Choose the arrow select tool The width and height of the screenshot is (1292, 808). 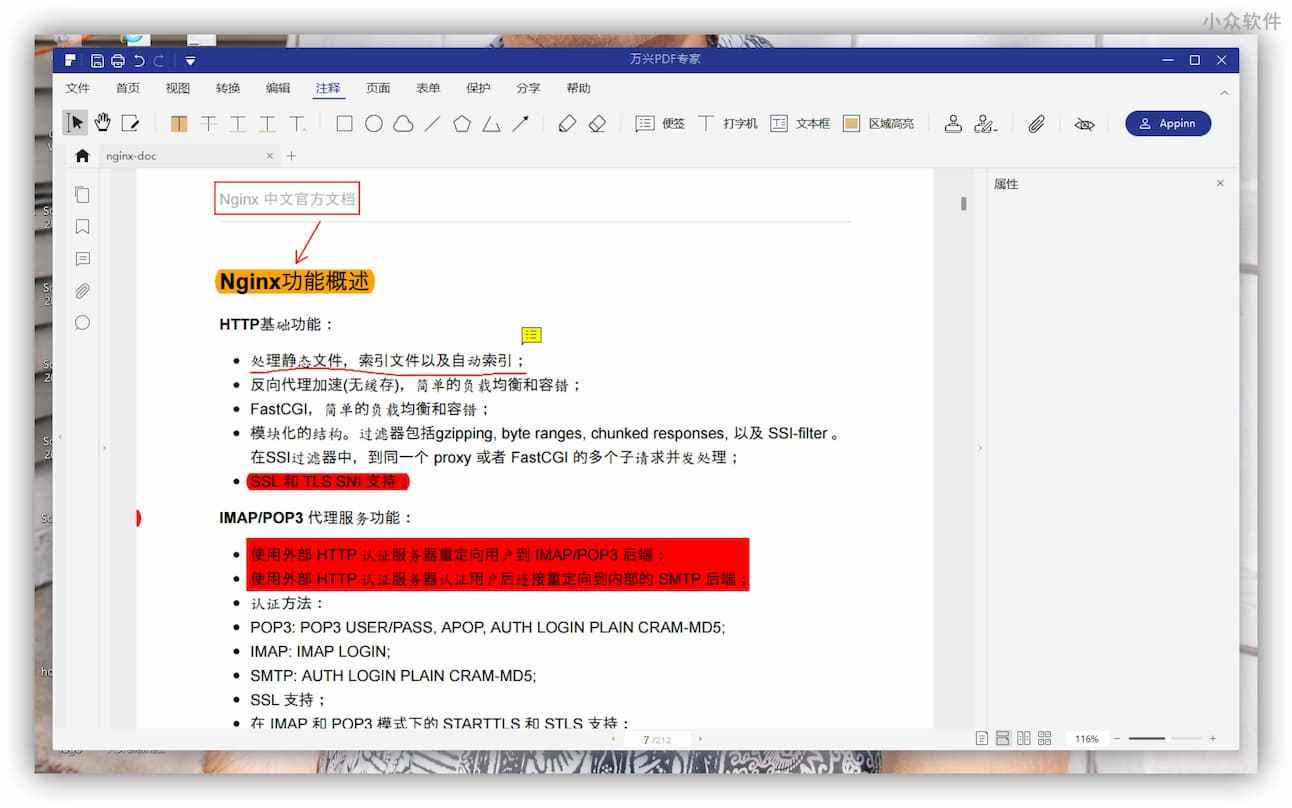pos(76,123)
